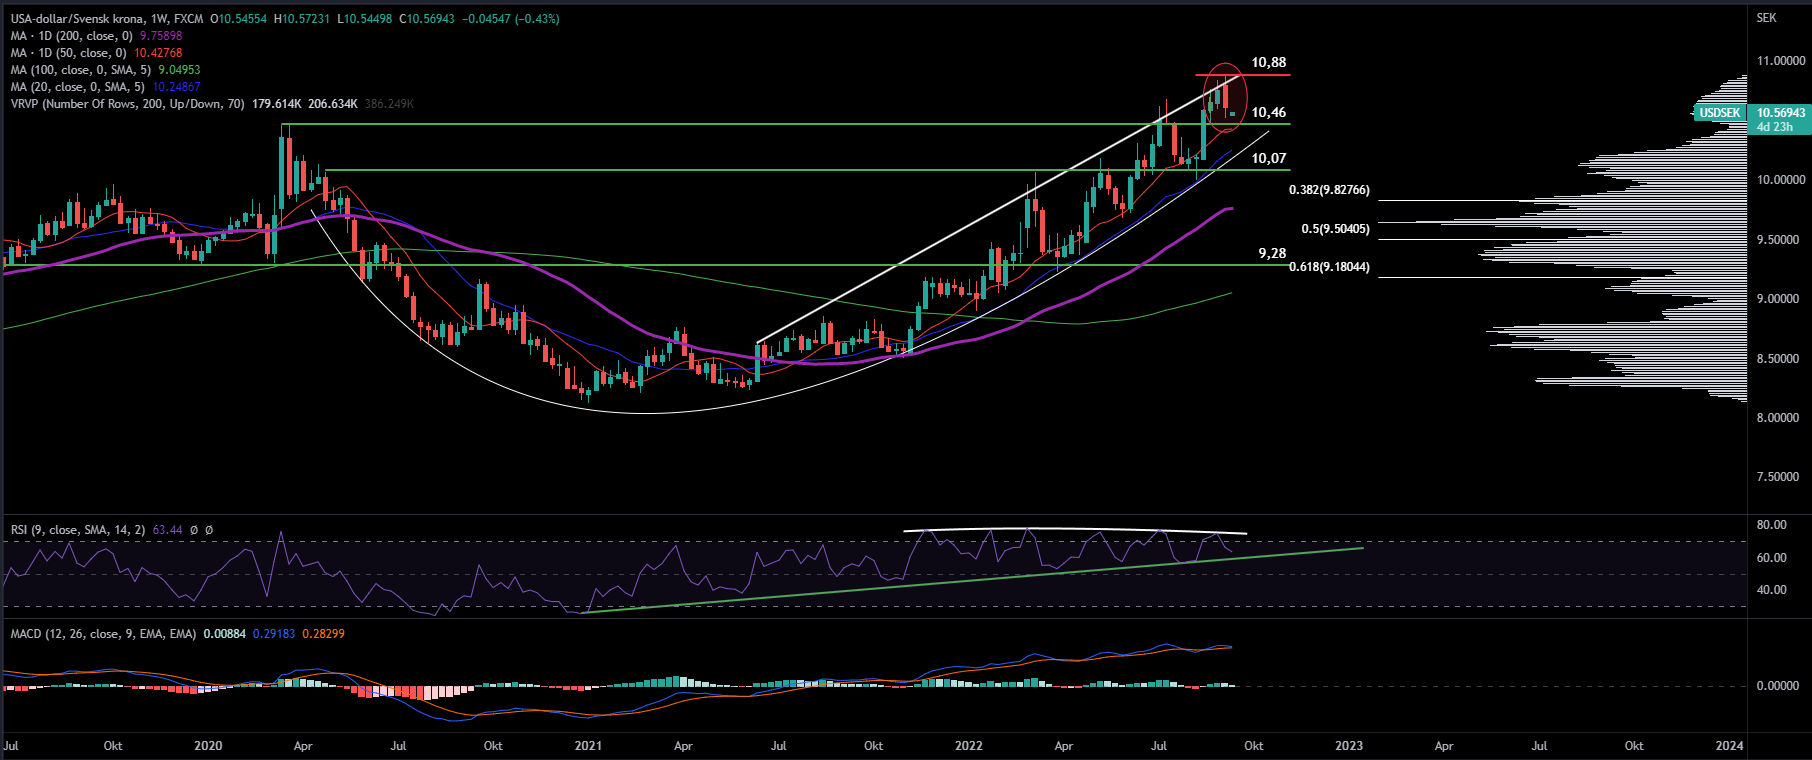Click the 2022 marker on time axis

[x=968, y=746]
